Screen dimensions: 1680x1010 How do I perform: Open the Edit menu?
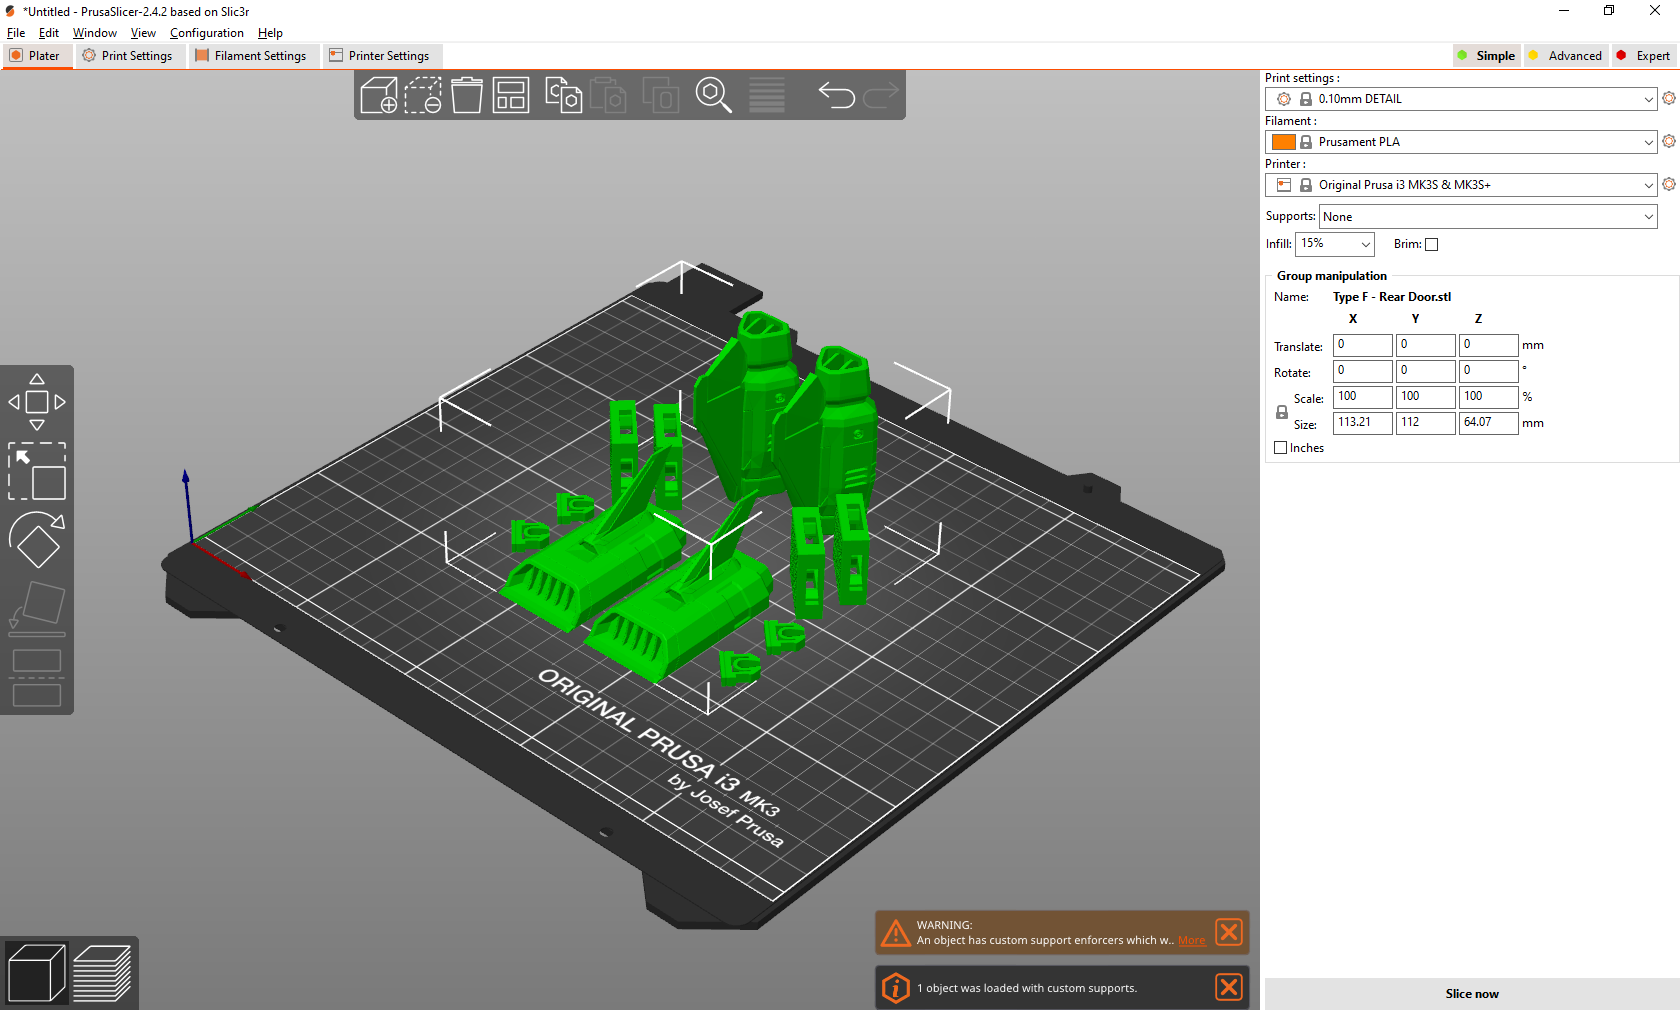49,33
